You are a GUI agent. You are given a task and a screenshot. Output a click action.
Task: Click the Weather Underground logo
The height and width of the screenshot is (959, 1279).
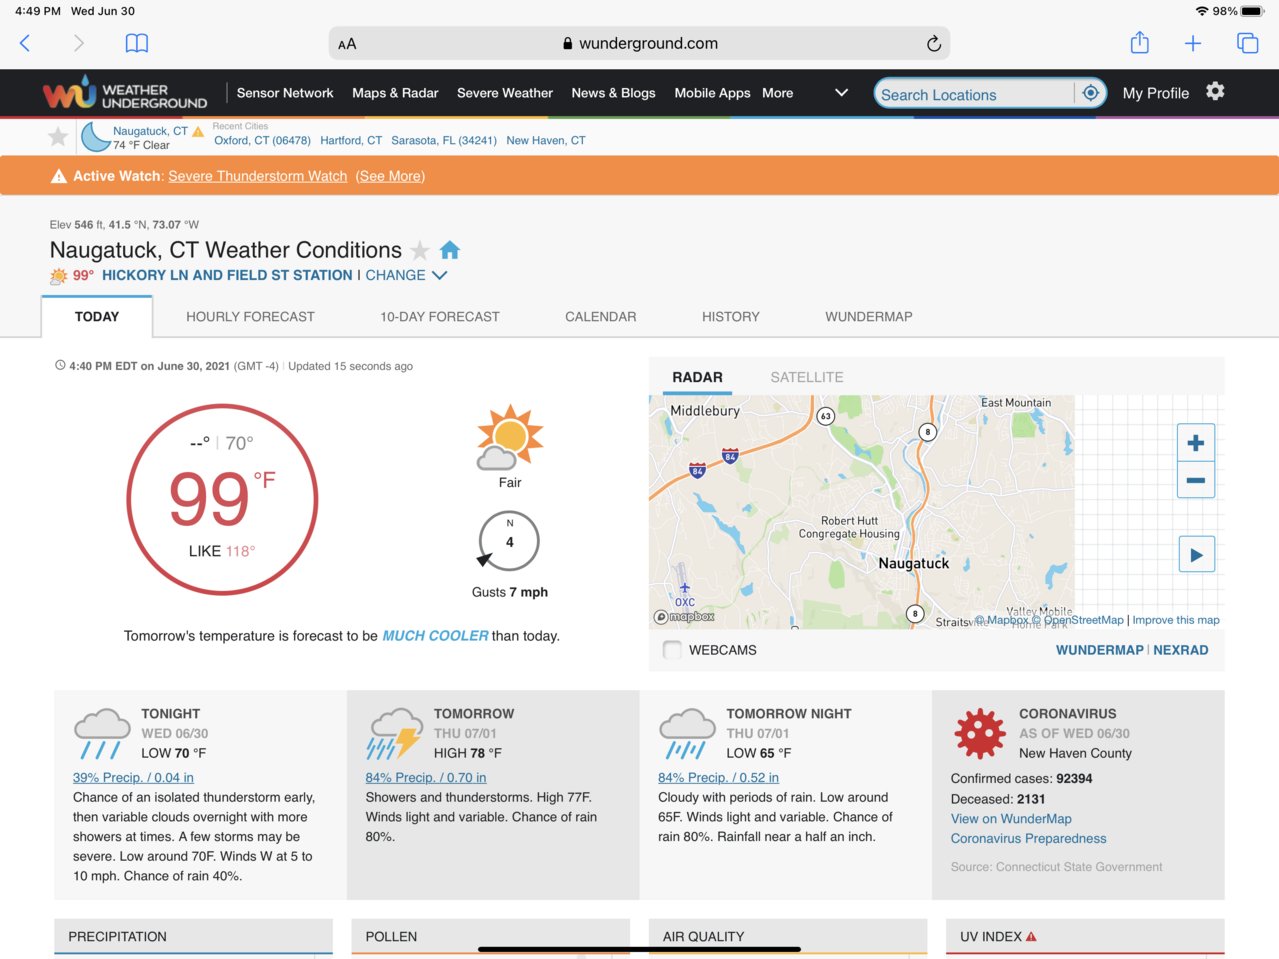point(125,93)
